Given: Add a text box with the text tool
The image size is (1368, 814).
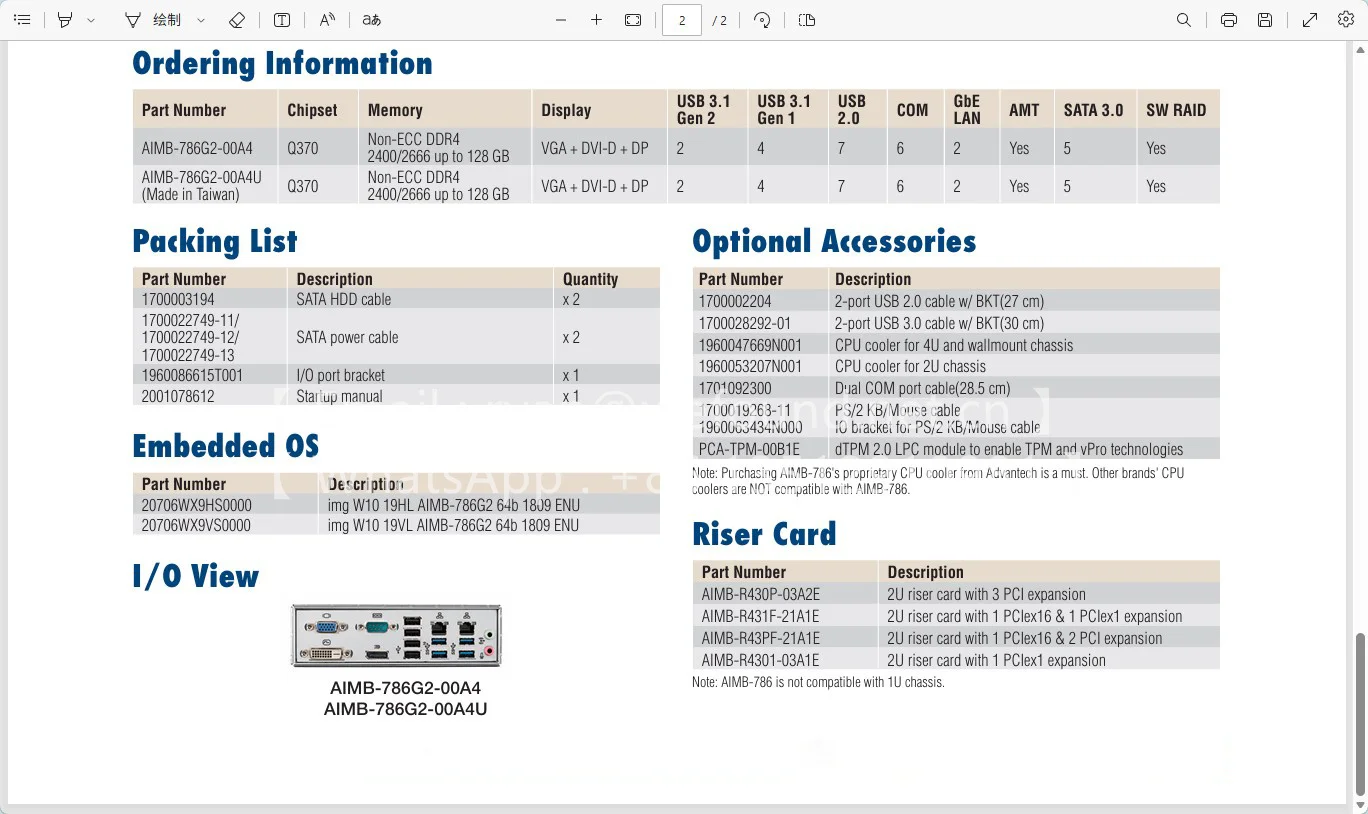Looking at the screenshot, I should pyautogui.click(x=282, y=20).
